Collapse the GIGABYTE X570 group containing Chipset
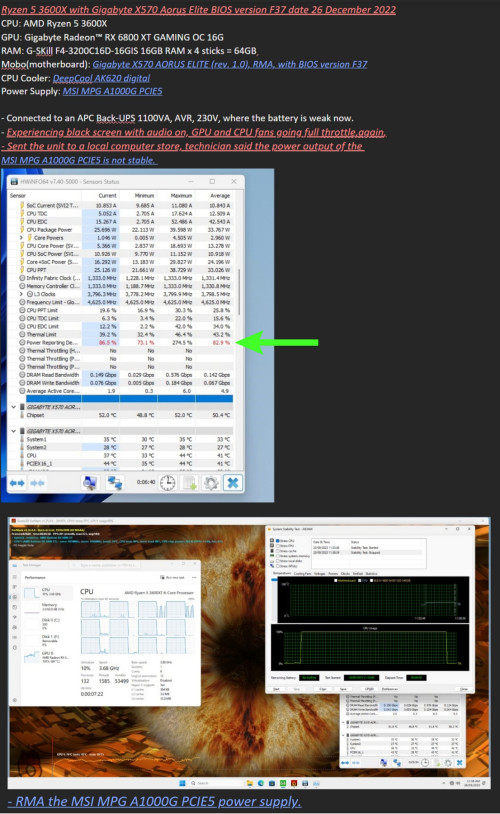This screenshot has height=814, width=500. pos(13,407)
